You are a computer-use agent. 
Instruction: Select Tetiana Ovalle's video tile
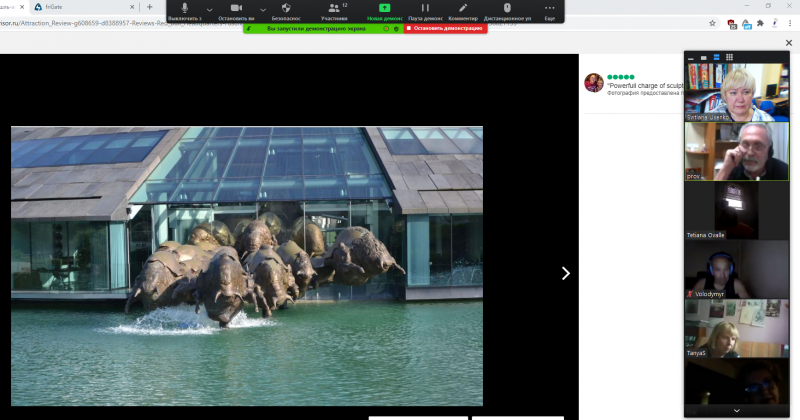pyautogui.click(x=737, y=210)
